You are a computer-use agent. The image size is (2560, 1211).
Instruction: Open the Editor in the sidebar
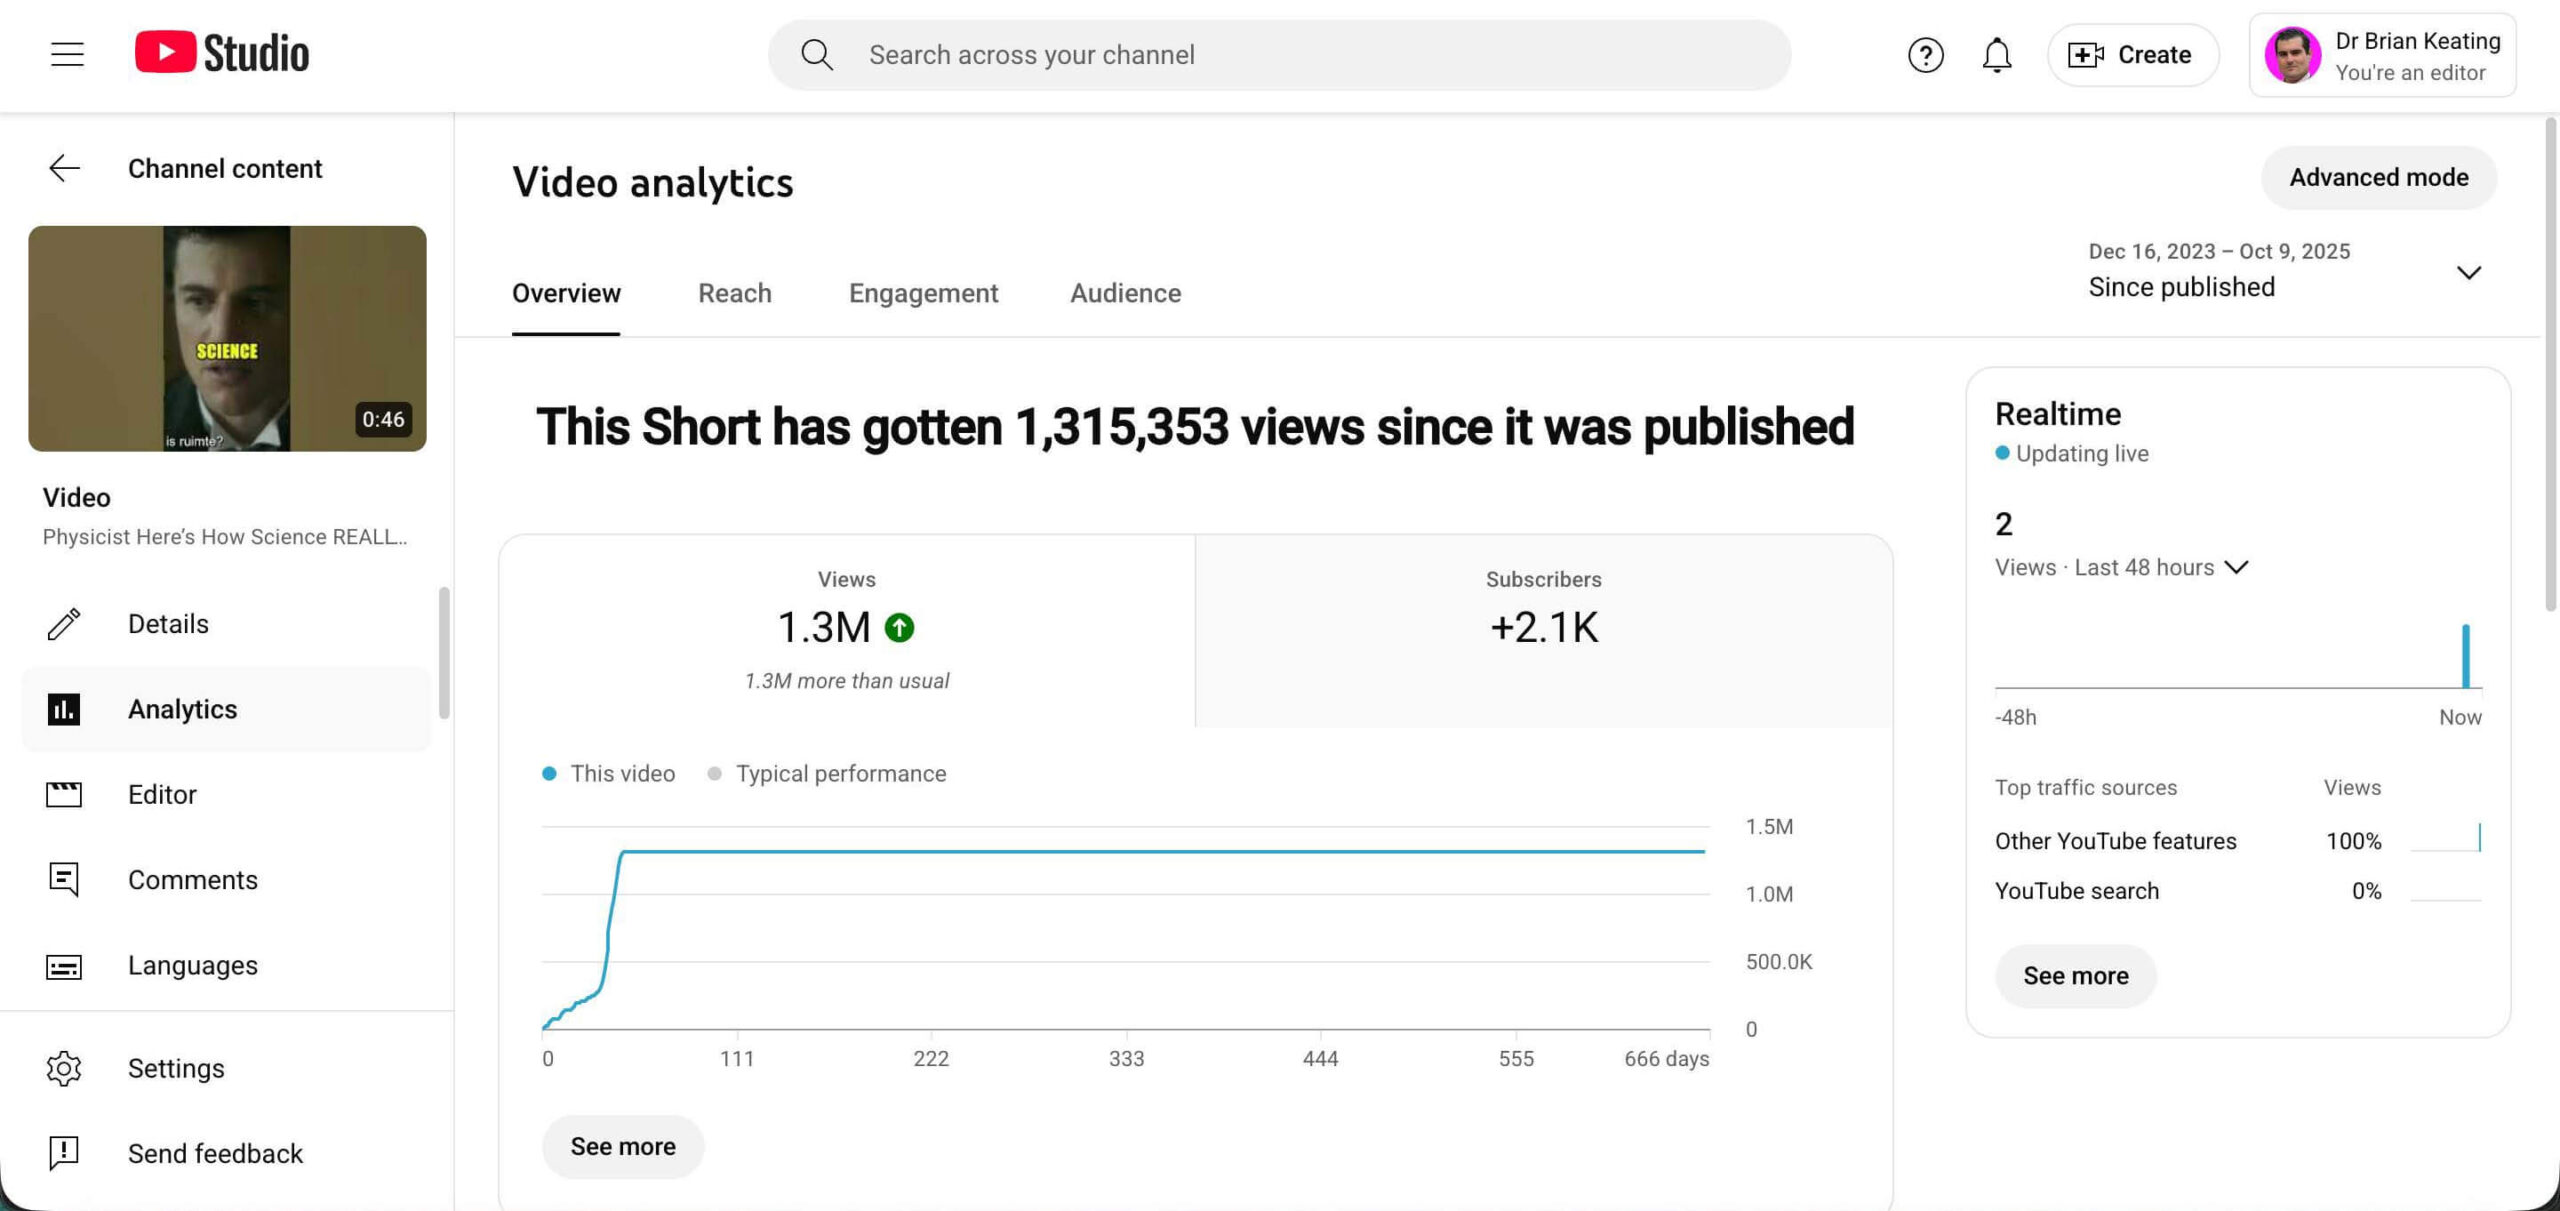(161, 795)
